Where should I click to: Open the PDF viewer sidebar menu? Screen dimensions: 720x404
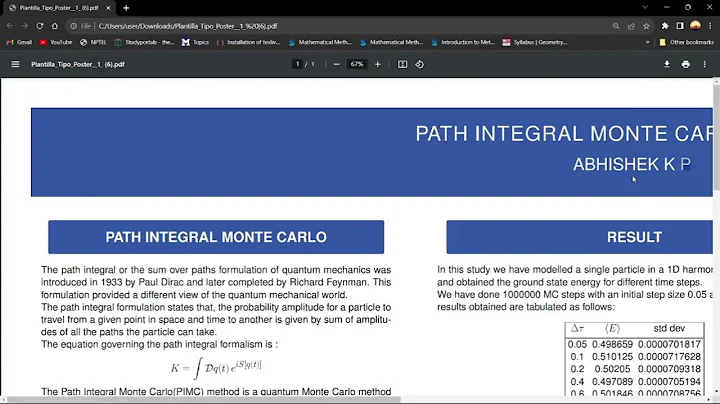click(x=15, y=64)
